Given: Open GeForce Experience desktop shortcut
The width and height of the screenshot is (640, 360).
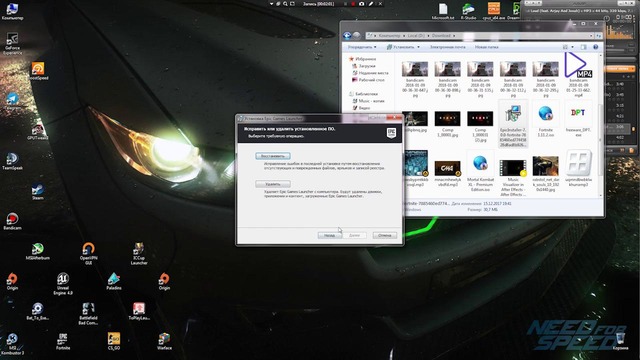Looking at the screenshot, I should pos(12,44).
